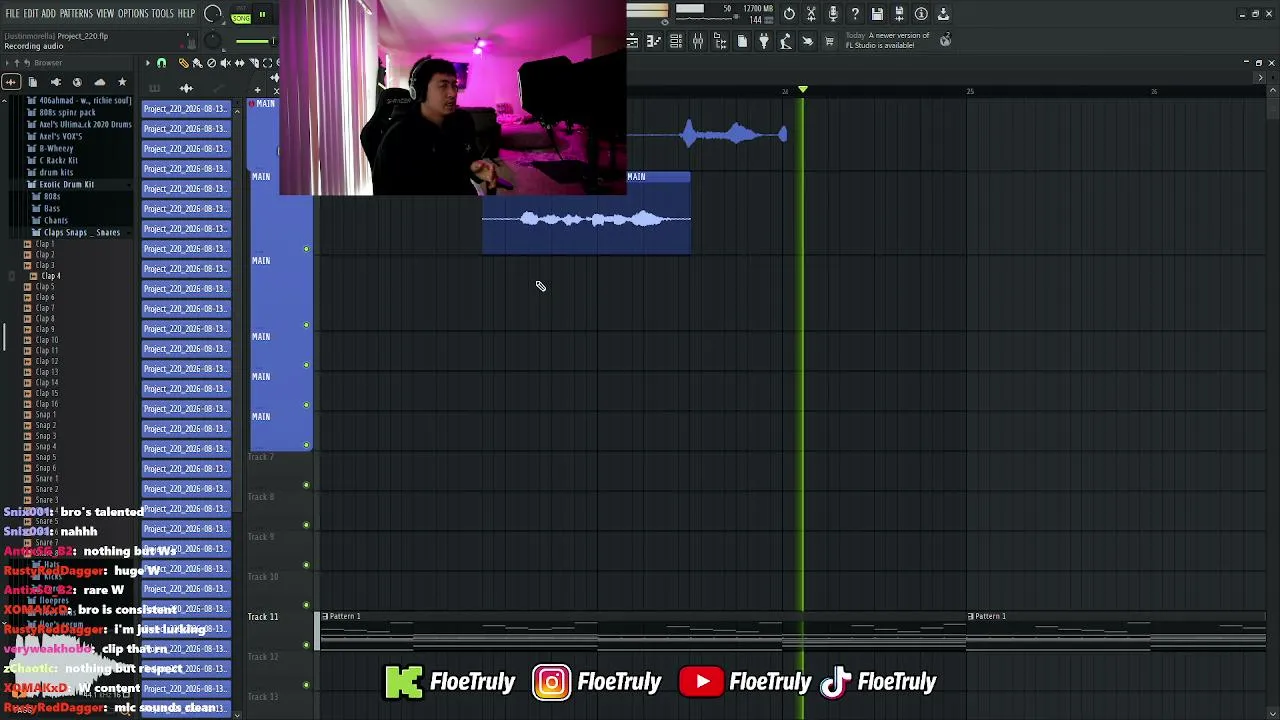Toggle mute light on Track 10
Screen dimensions: 1280x720
306,605
